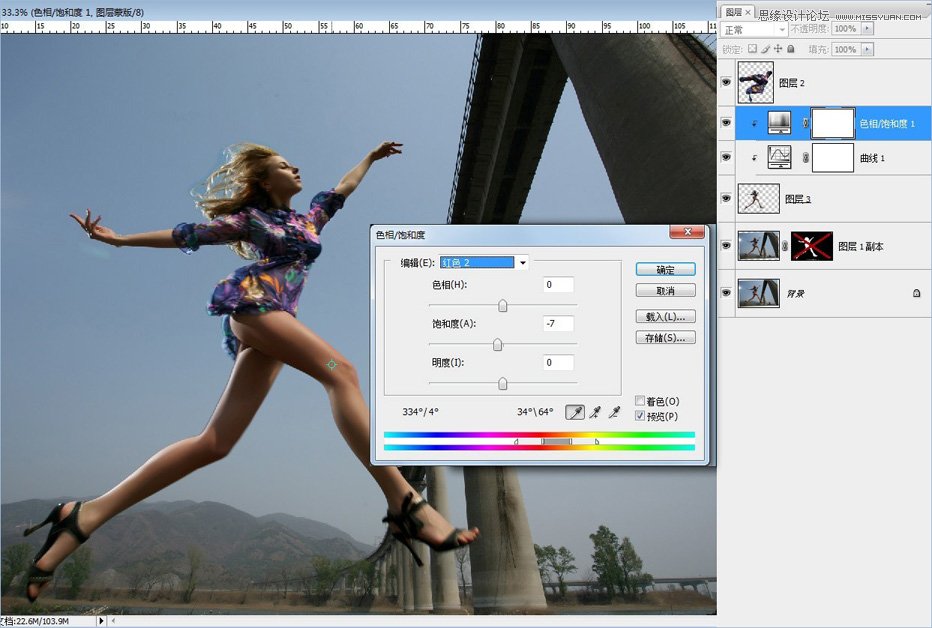Image resolution: width=932 pixels, height=628 pixels.
Task: Open the blend mode 正常 dropdown
Action: point(754,29)
